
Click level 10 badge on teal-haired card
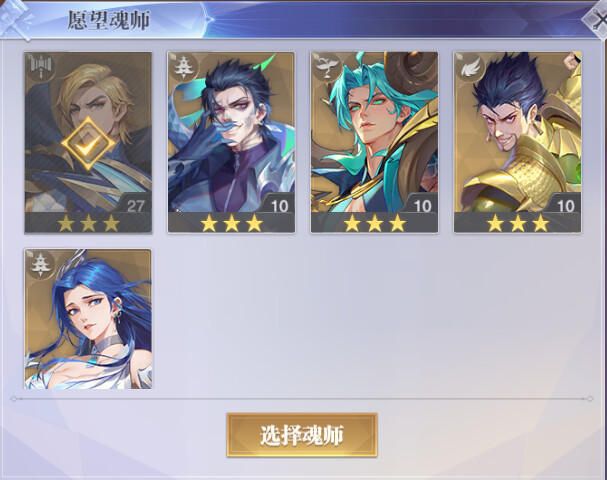pos(422,206)
